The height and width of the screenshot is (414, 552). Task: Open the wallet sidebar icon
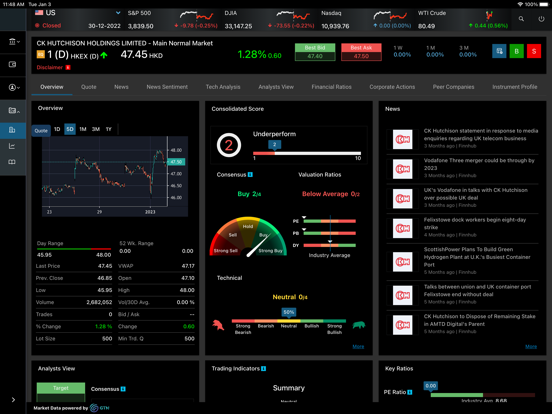tap(12, 64)
